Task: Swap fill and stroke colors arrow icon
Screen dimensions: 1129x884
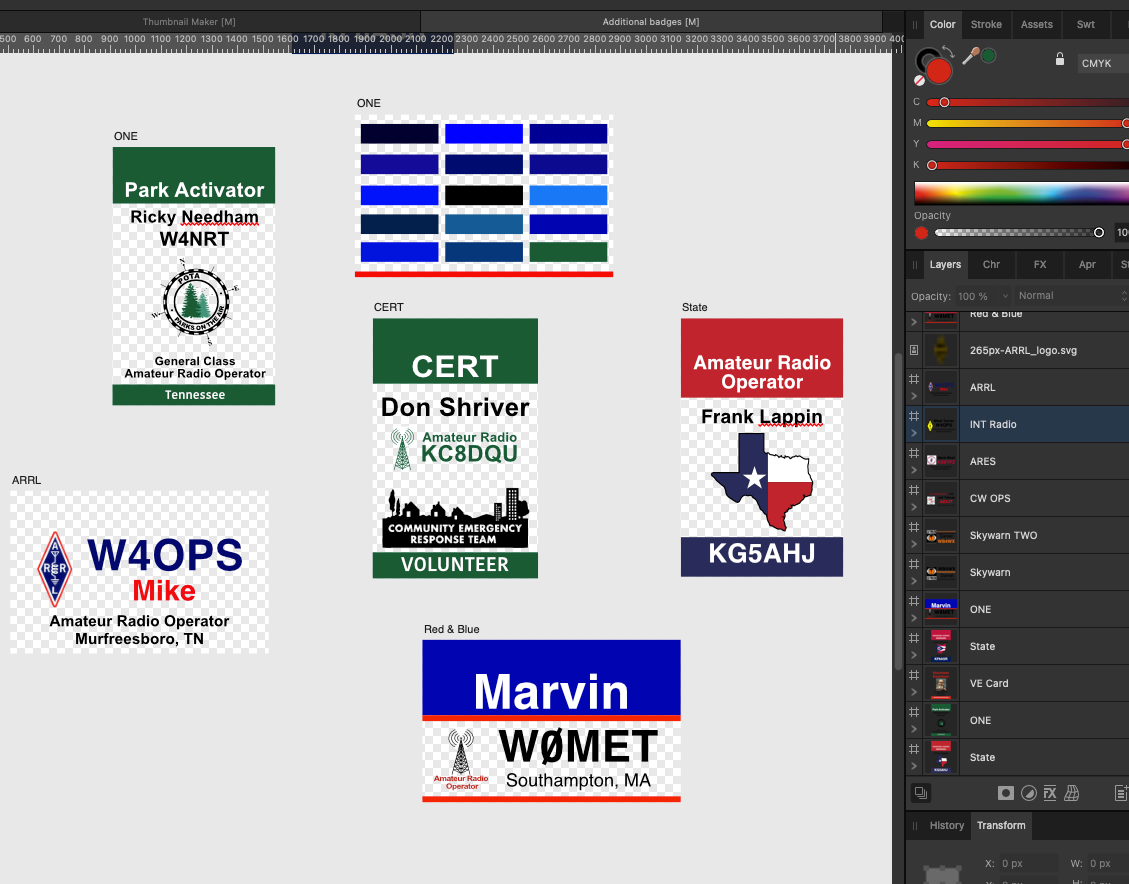Action: (x=947, y=51)
